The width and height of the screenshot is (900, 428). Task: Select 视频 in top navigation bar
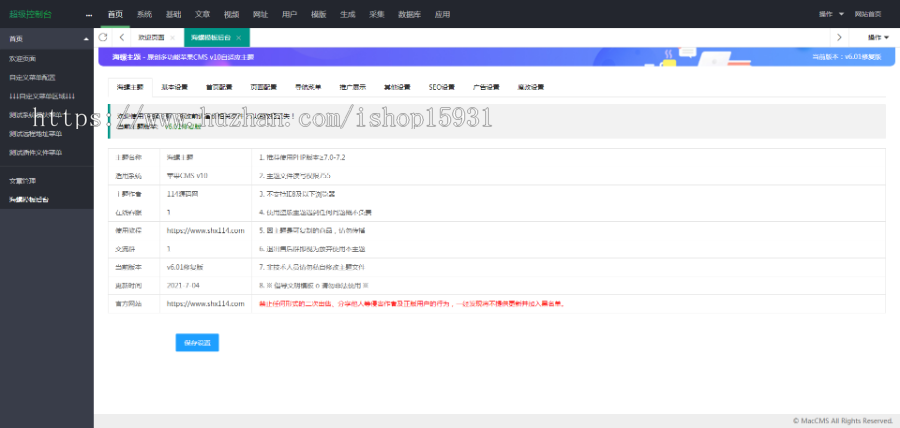pyautogui.click(x=231, y=15)
